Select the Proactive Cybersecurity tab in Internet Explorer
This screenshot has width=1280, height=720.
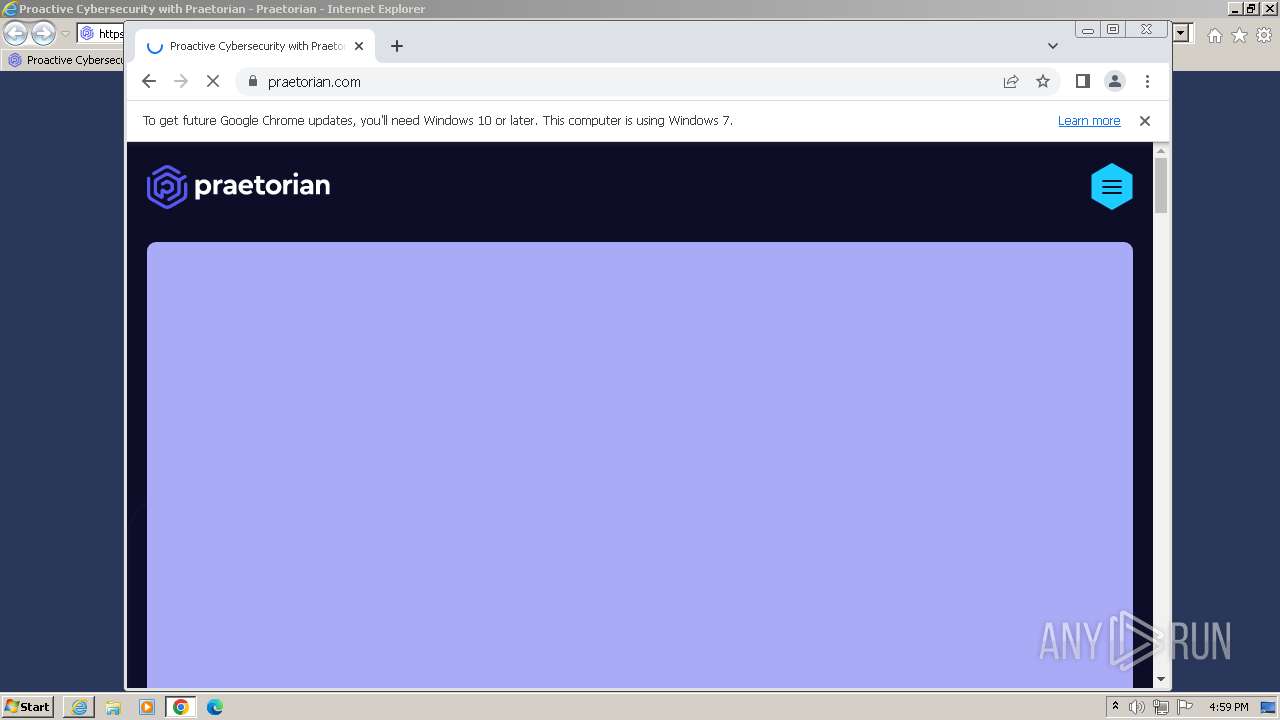click(x=64, y=60)
